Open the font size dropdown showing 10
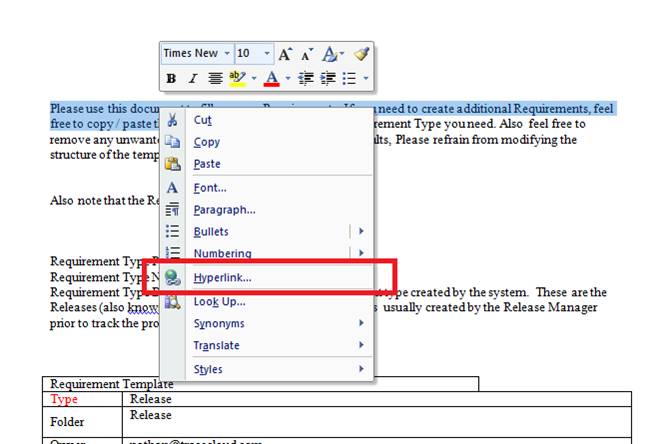The height and width of the screenshot is (444, 662). pos(267,54)
